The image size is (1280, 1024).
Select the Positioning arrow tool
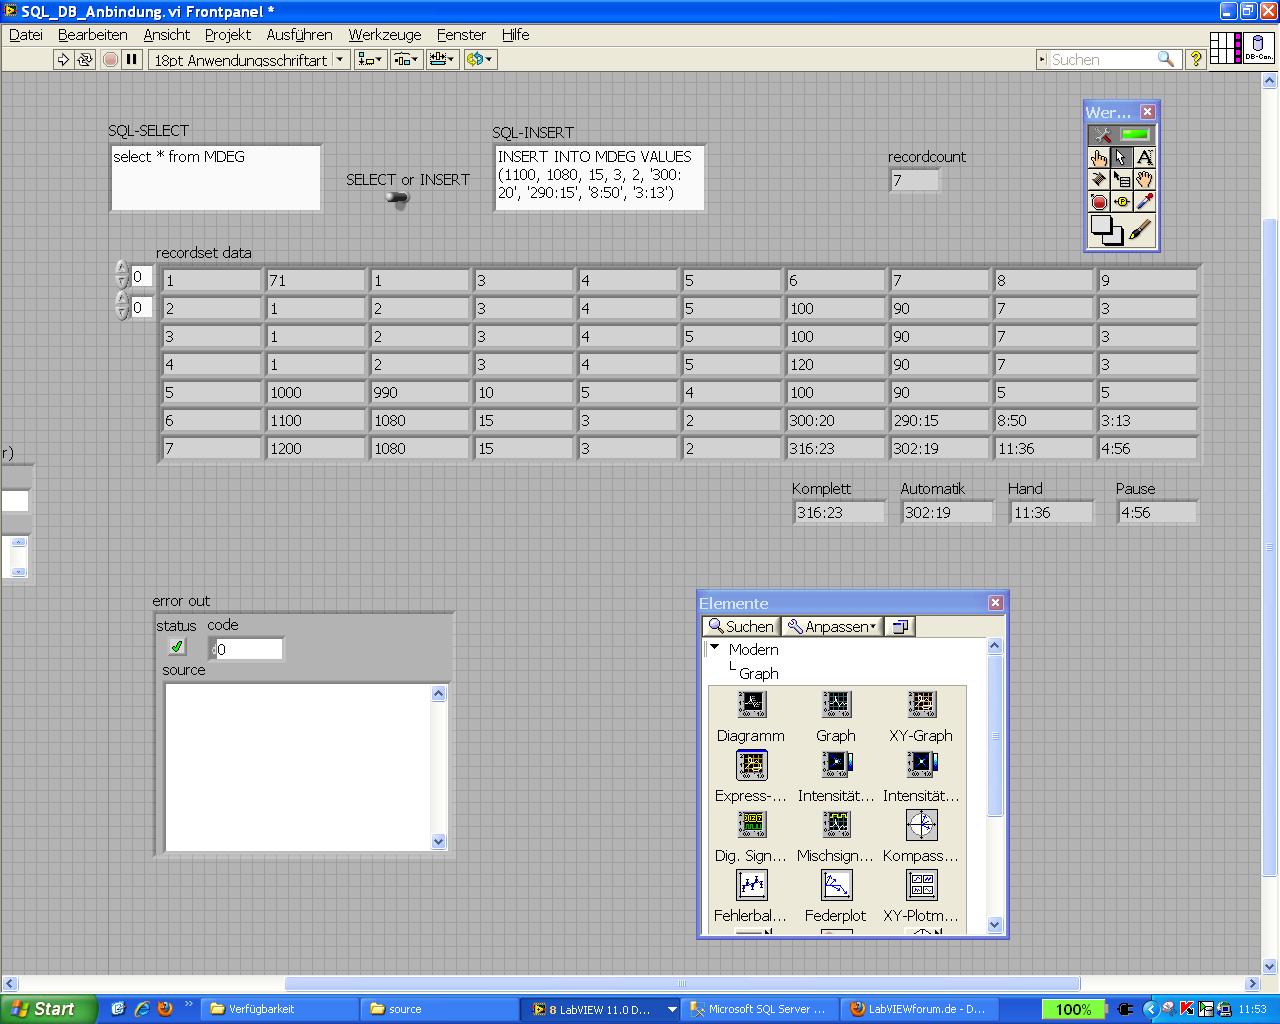[x=1122, y=157]
